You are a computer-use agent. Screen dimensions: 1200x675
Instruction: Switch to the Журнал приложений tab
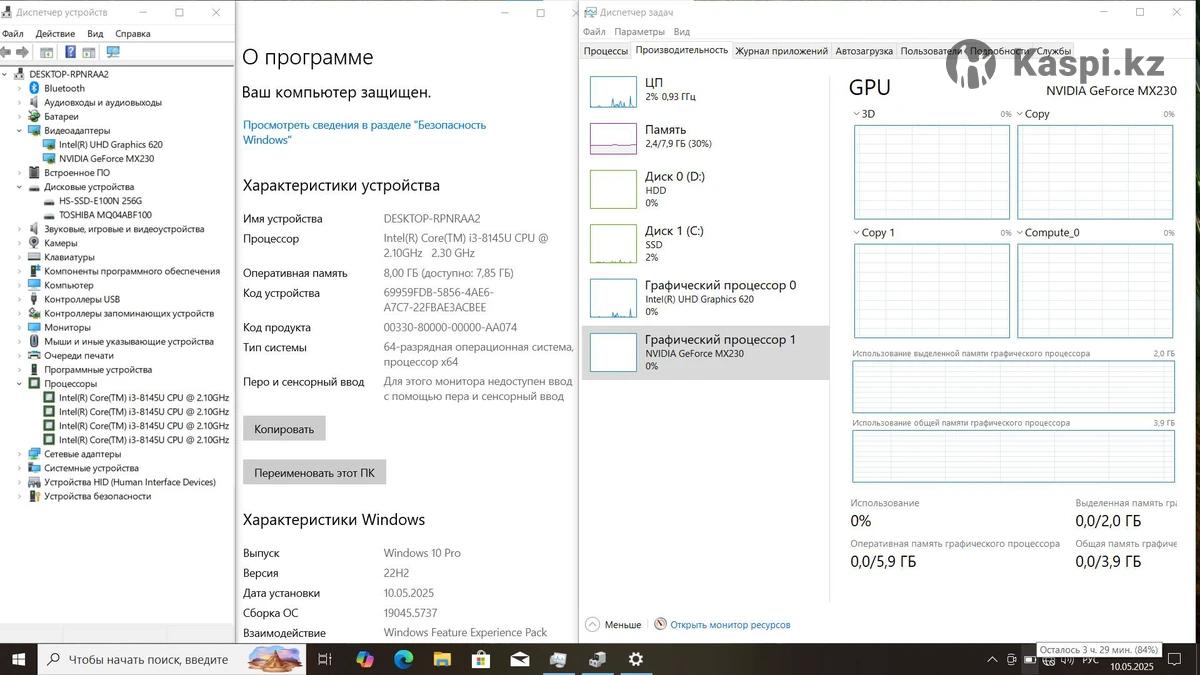[x=781, y=51]
